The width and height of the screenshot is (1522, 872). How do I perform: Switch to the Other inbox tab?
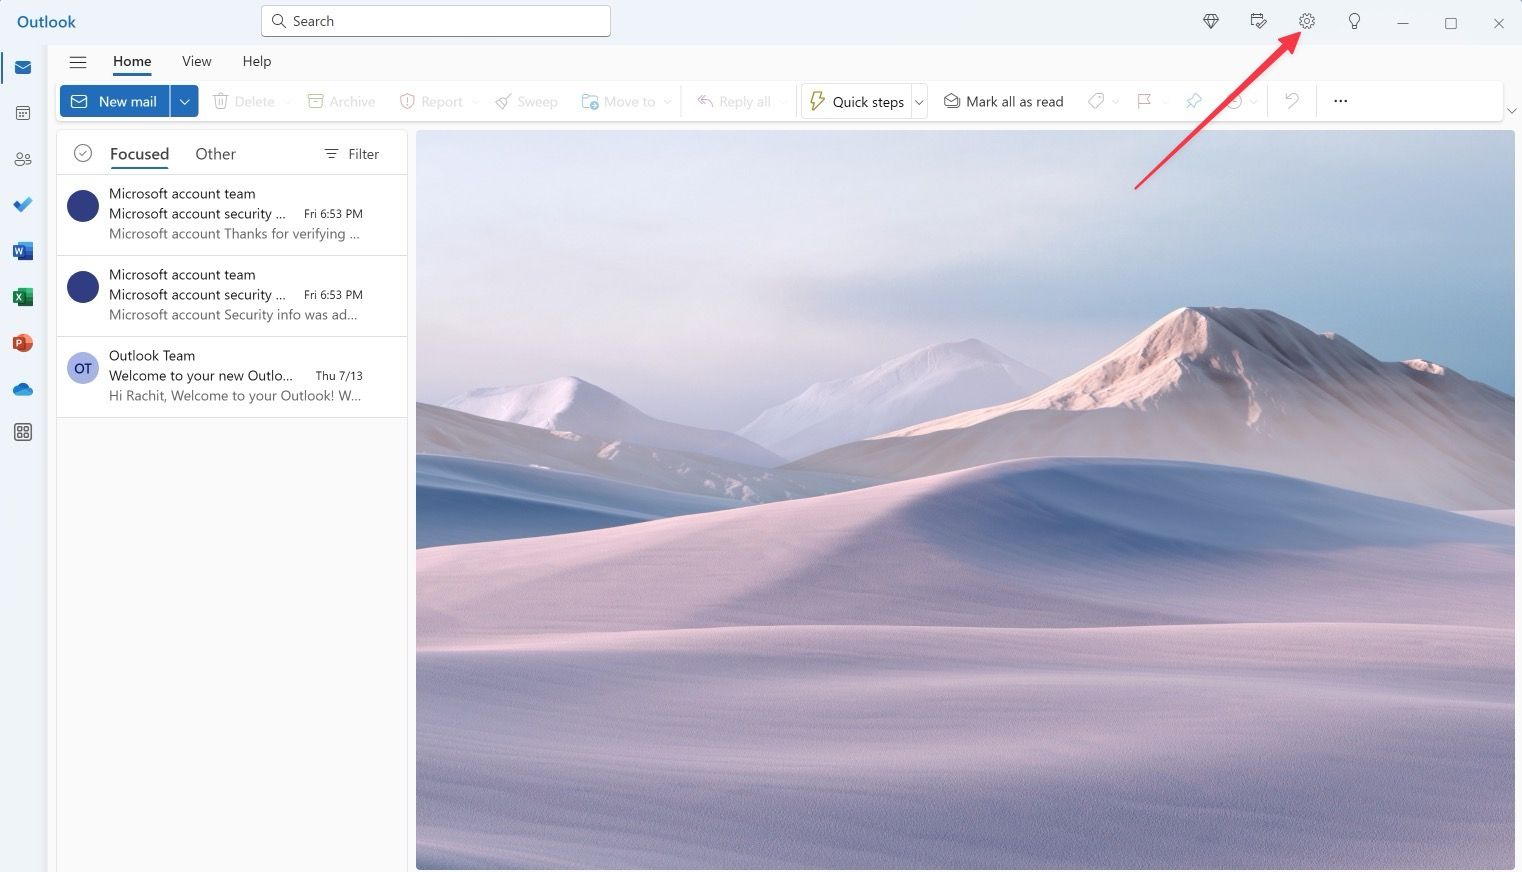click(215, 153)
